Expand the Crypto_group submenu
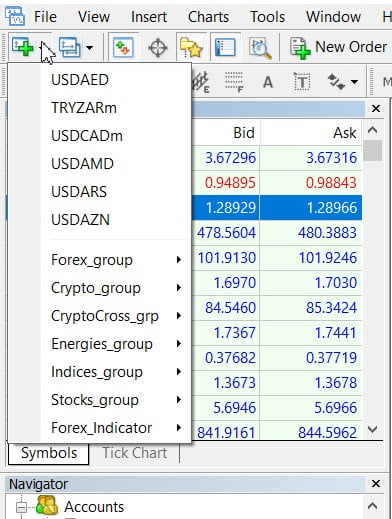This screenshot has width=392, height=519. tap(99, 288)
